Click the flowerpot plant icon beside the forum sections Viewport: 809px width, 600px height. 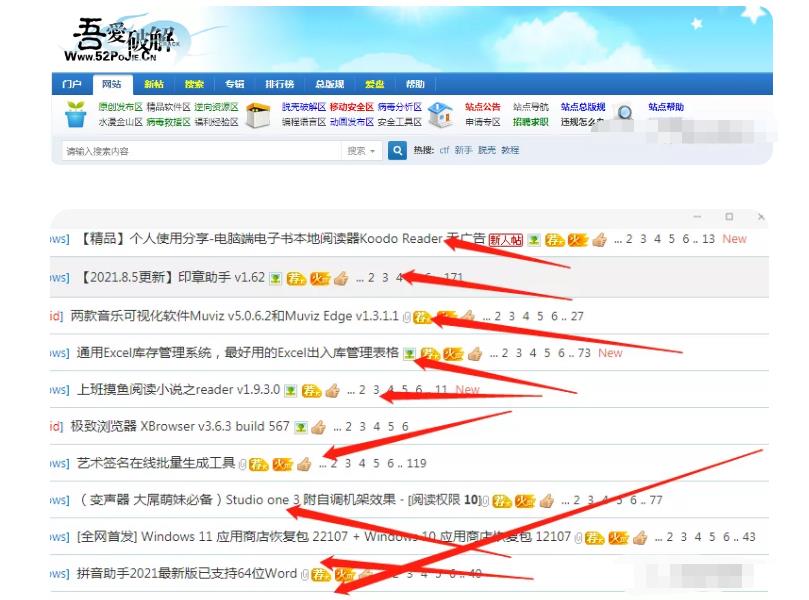75,115
